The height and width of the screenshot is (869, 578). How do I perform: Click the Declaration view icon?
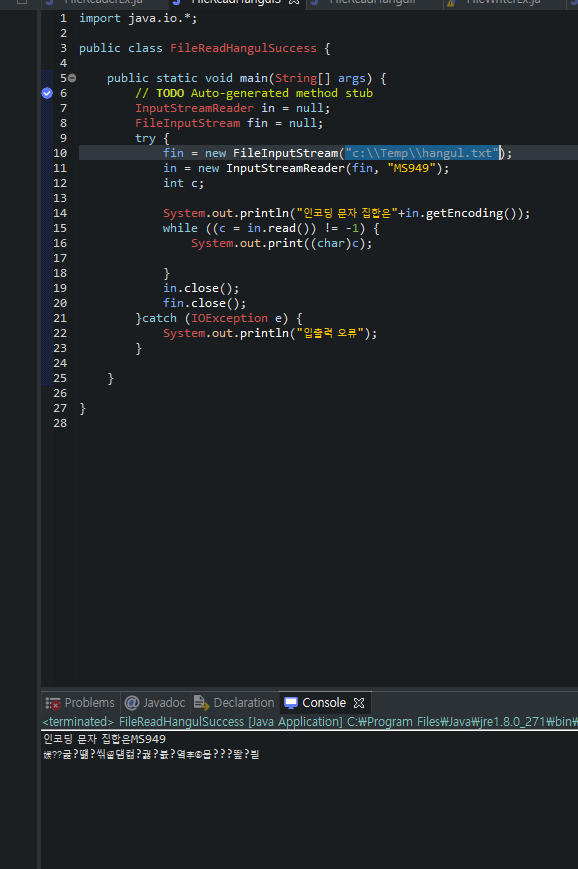tap(202, 703)
